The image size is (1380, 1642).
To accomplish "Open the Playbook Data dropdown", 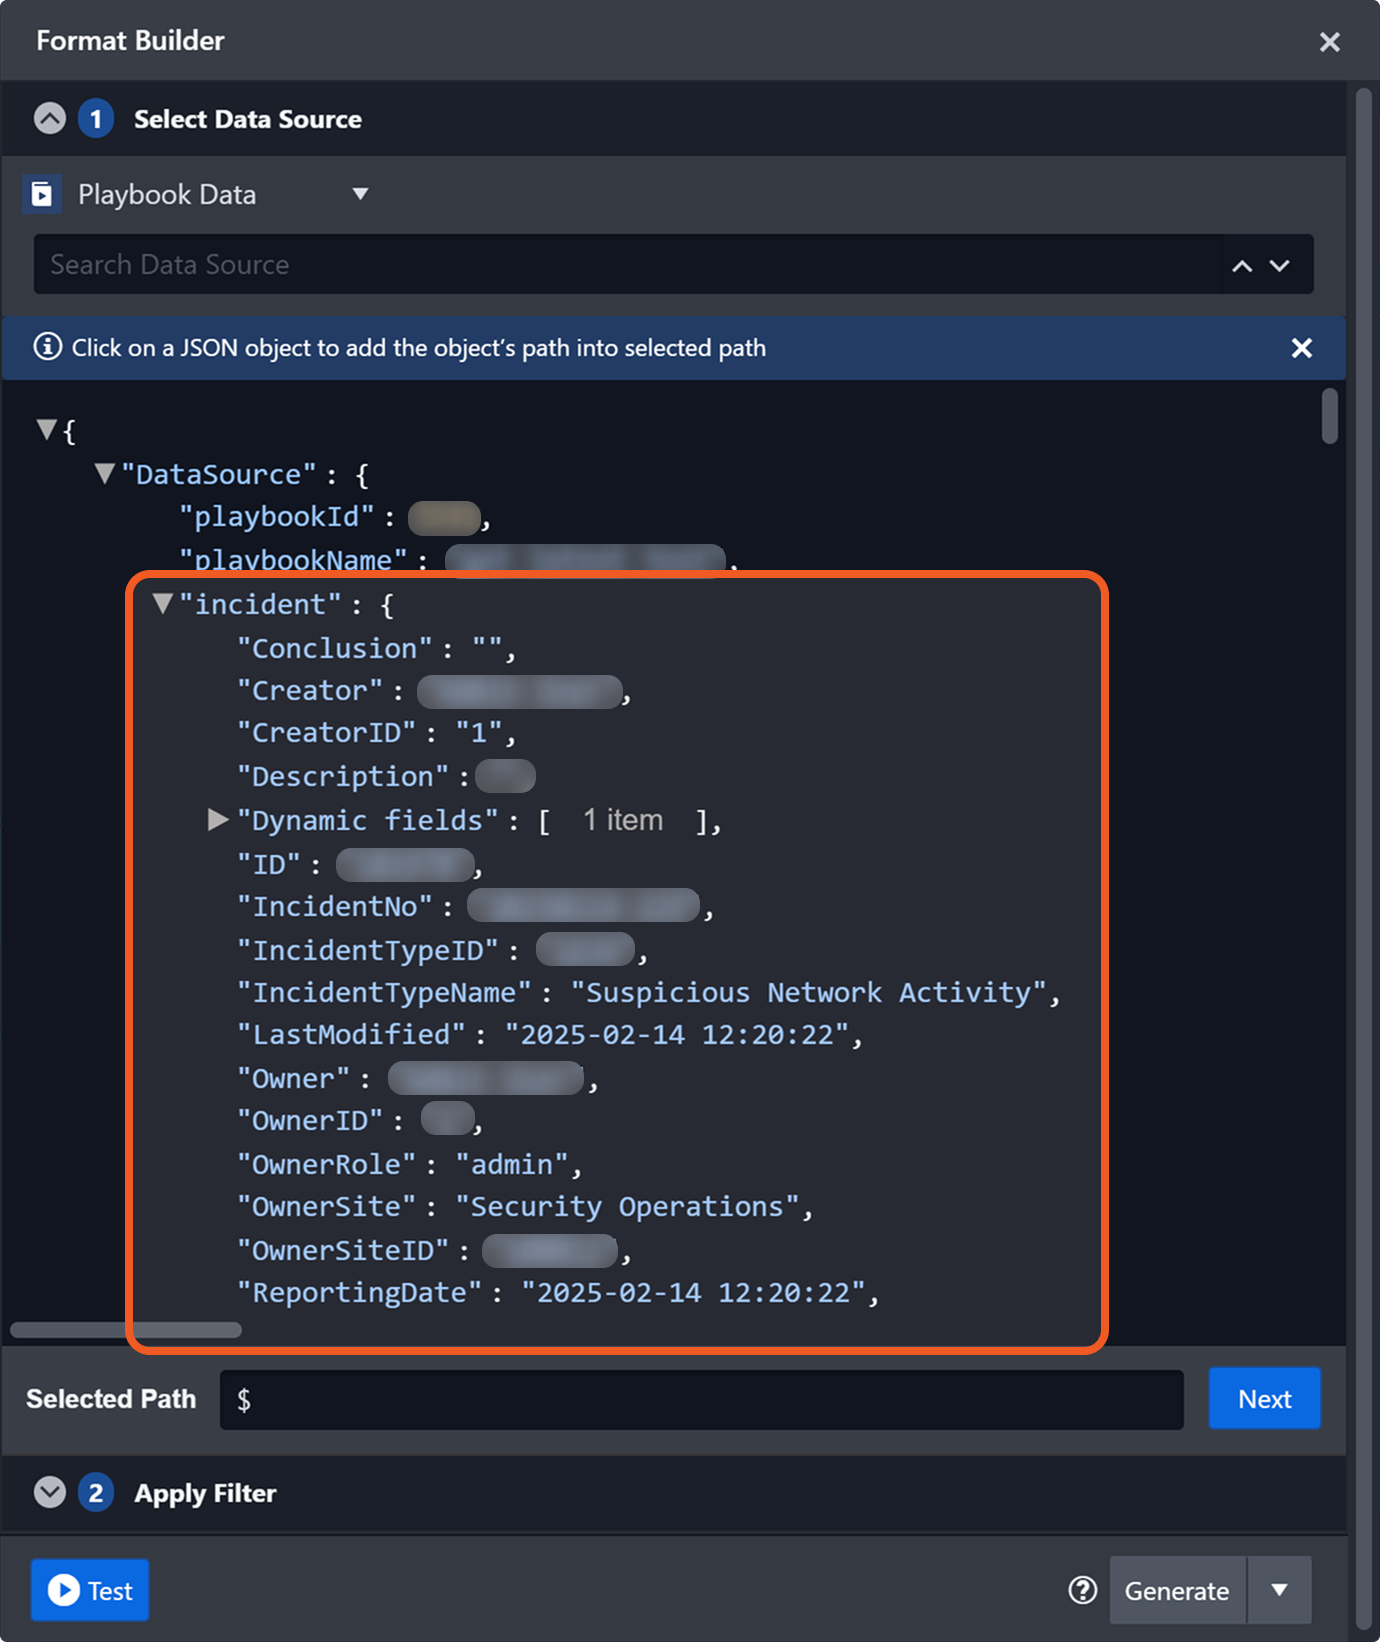I will [360, 194].
